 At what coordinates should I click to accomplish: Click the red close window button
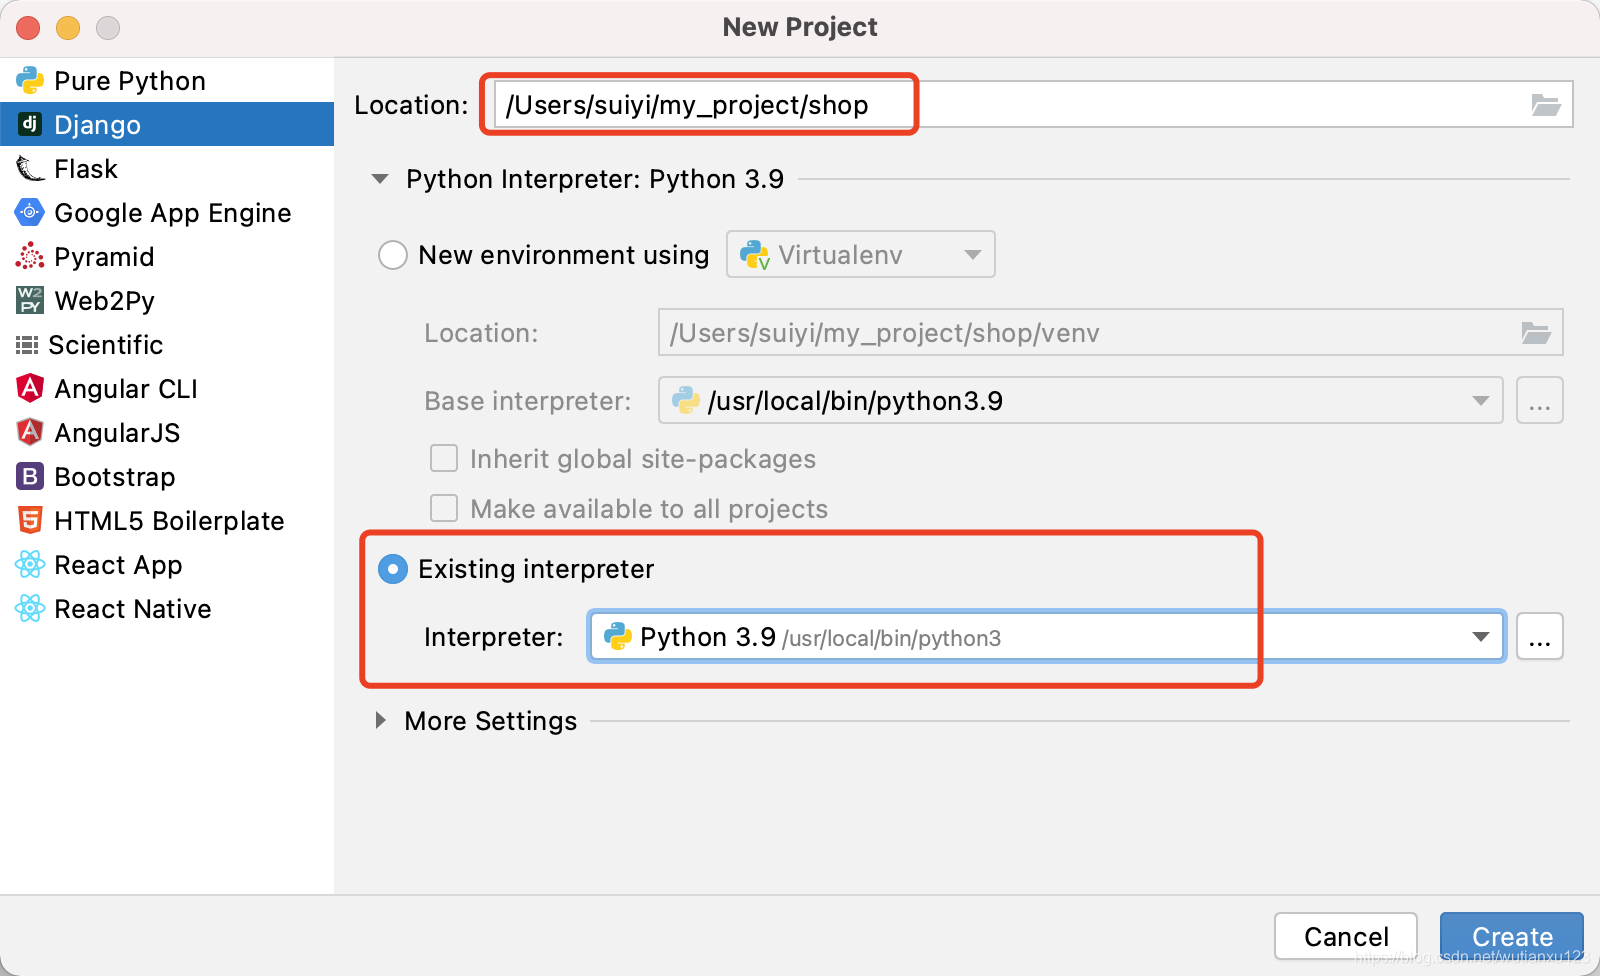point(28,28)
